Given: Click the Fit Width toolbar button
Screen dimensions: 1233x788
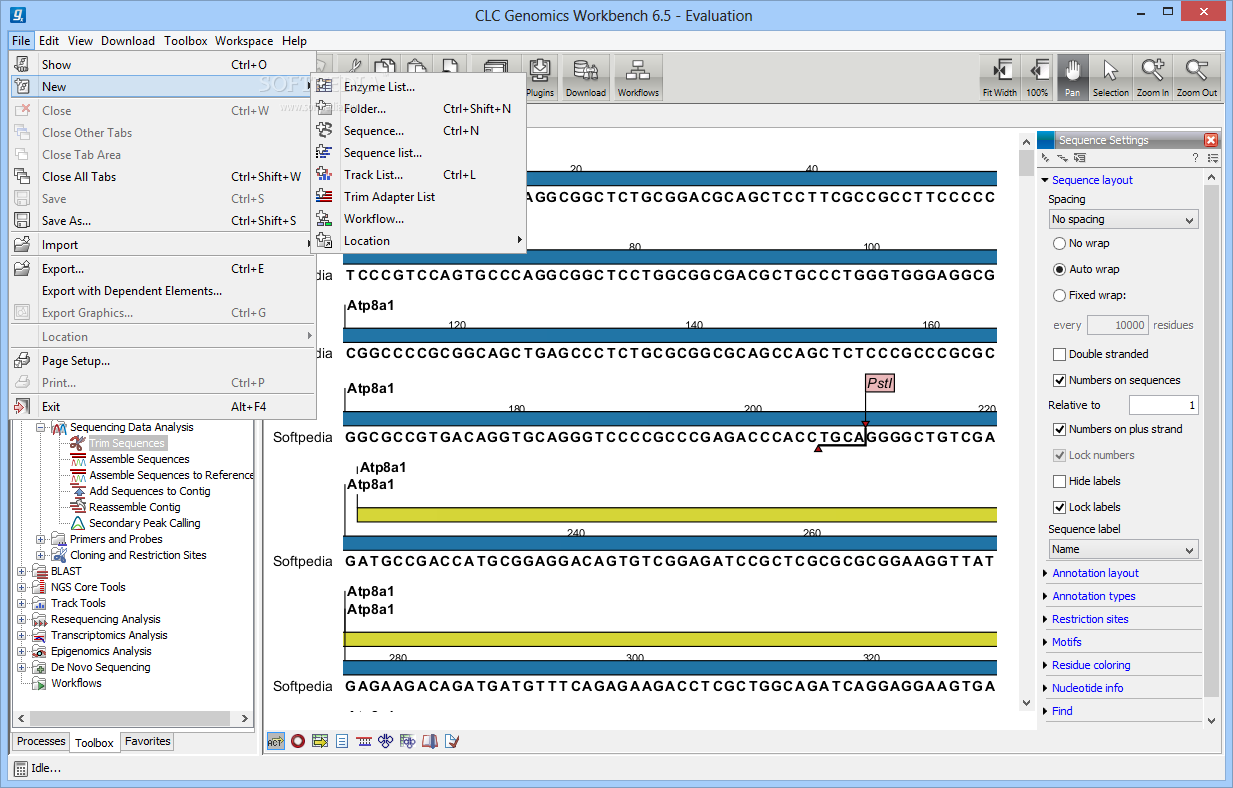Looking at the screenshot, I should [x=999, y=77].
